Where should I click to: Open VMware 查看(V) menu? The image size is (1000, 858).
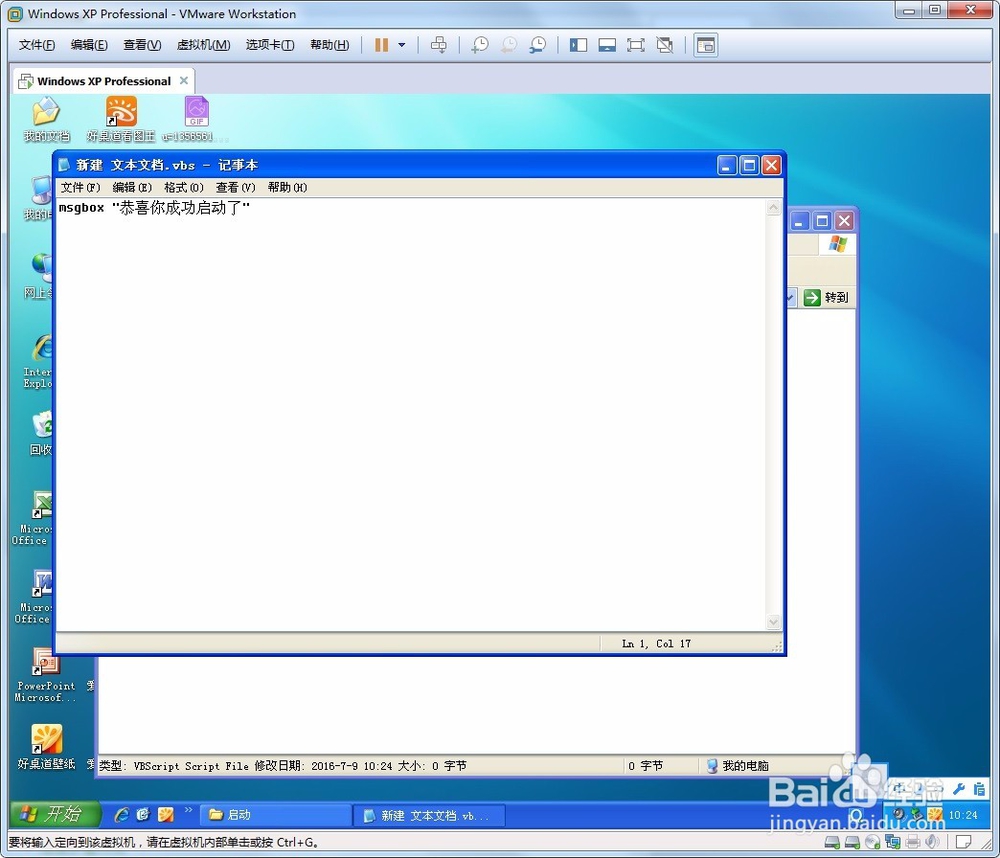tap(142, 45)
